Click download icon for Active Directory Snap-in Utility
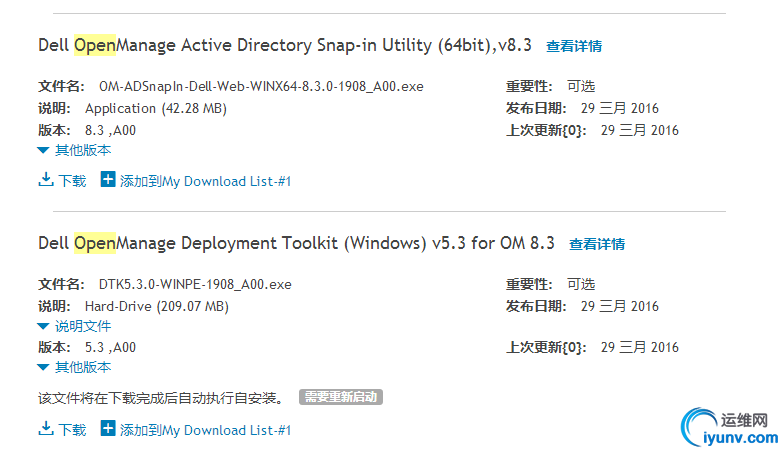Screen dimensions: 784x454 pyautogui.click(x=46, y=180)
